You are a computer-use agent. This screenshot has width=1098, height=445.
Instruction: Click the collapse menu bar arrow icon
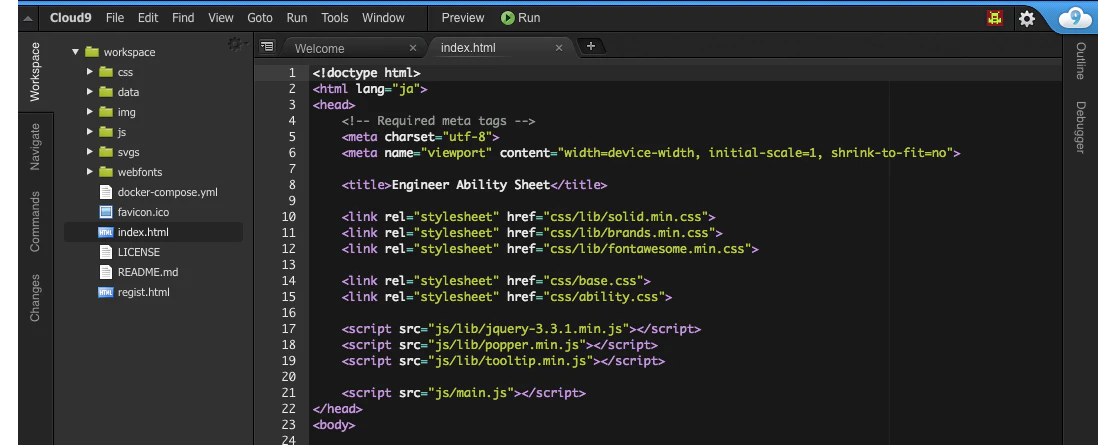[27, 18]
